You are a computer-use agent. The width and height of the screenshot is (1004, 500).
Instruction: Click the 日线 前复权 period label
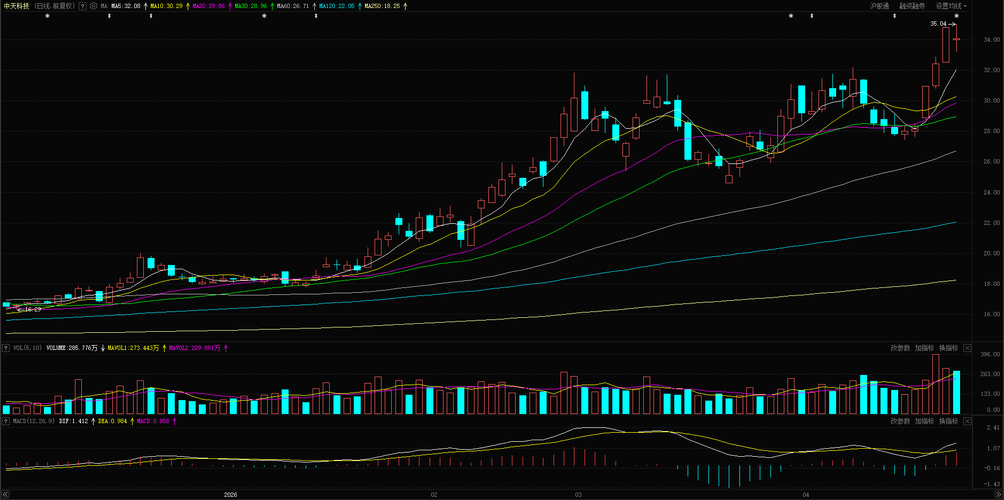[x=54, y=6]
